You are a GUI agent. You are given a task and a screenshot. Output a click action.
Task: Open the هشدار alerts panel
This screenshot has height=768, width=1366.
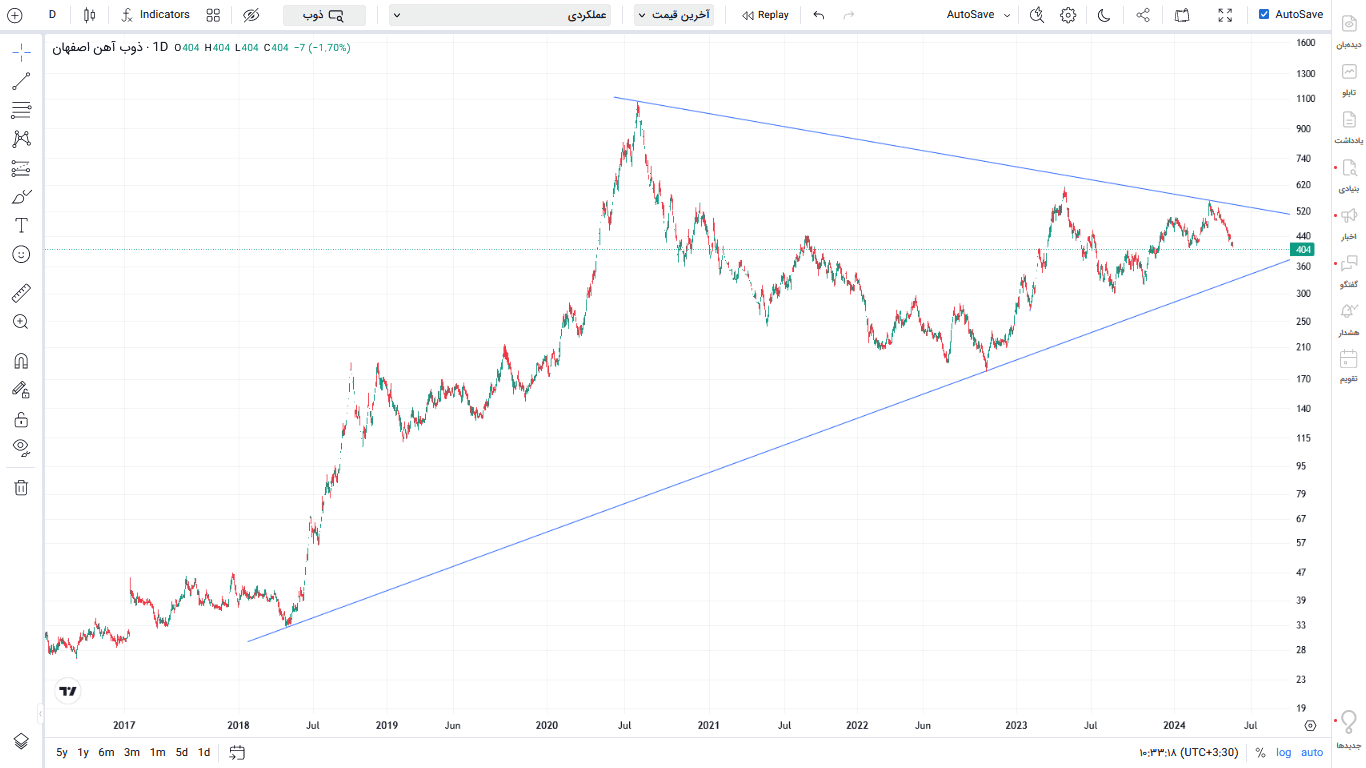pyautogui.click(x=1349, y=318)
